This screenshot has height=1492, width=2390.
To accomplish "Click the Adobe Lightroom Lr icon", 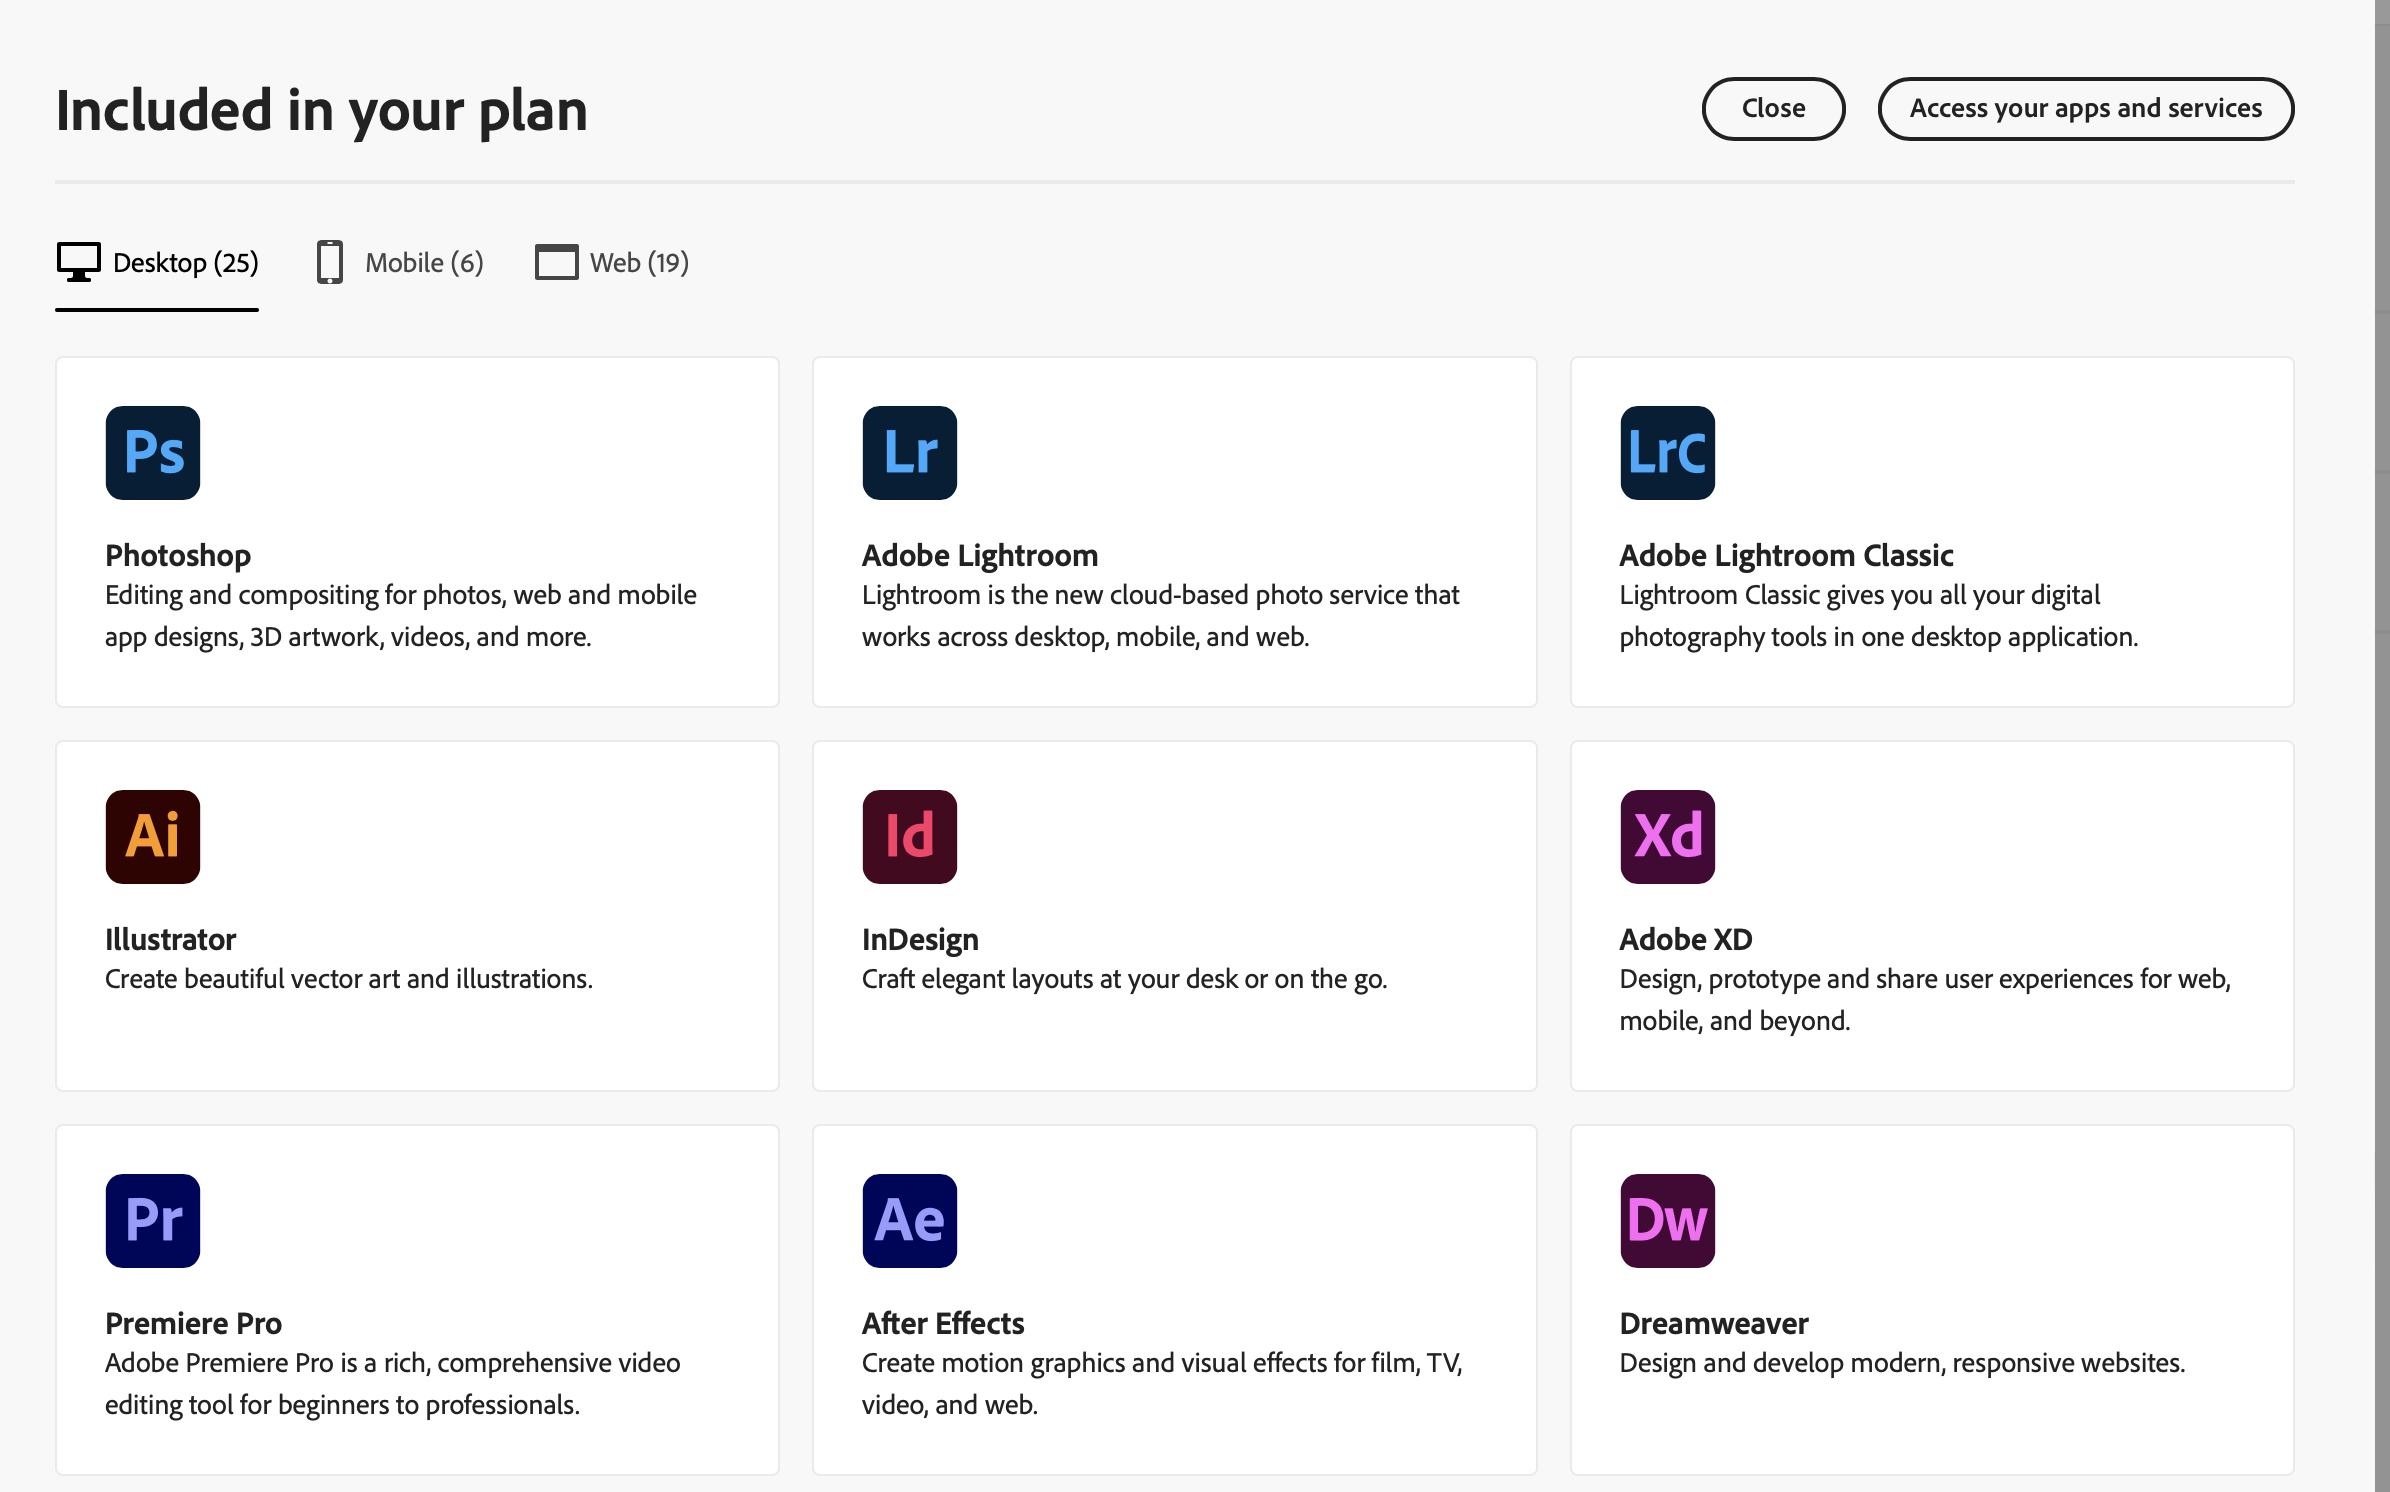I will click(x=909, y=452).
